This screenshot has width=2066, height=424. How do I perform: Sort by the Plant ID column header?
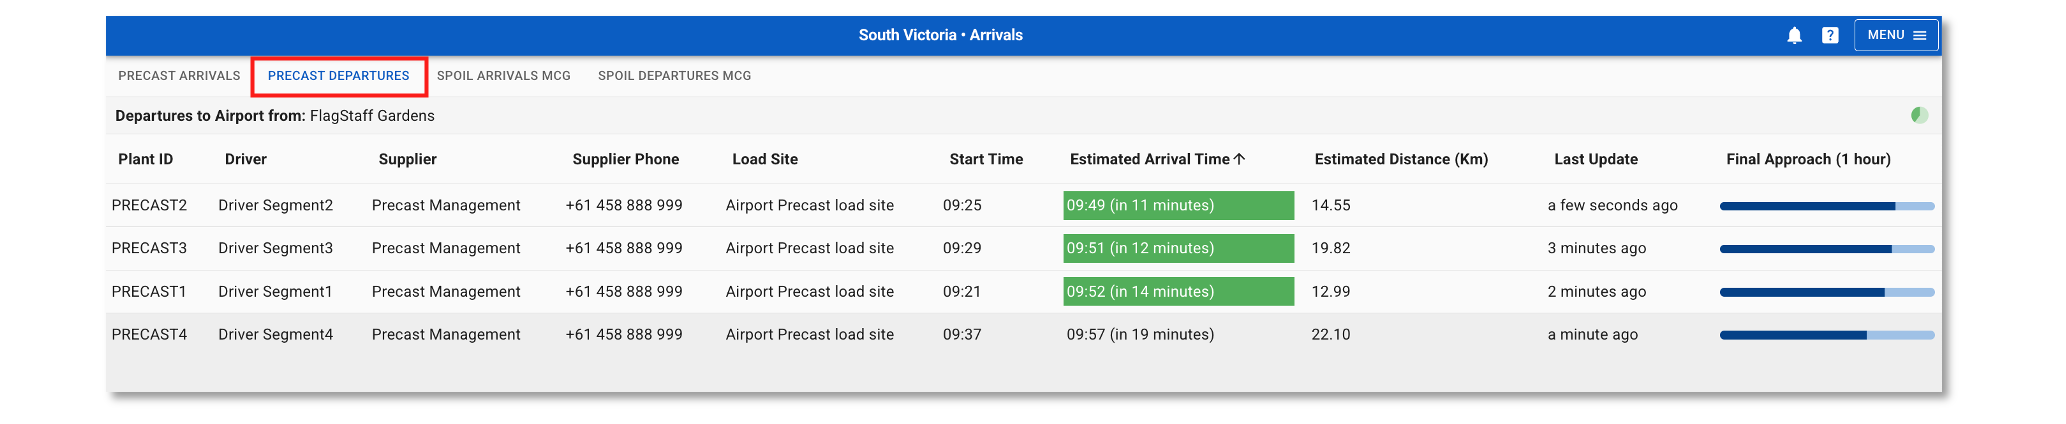point(146,159)
